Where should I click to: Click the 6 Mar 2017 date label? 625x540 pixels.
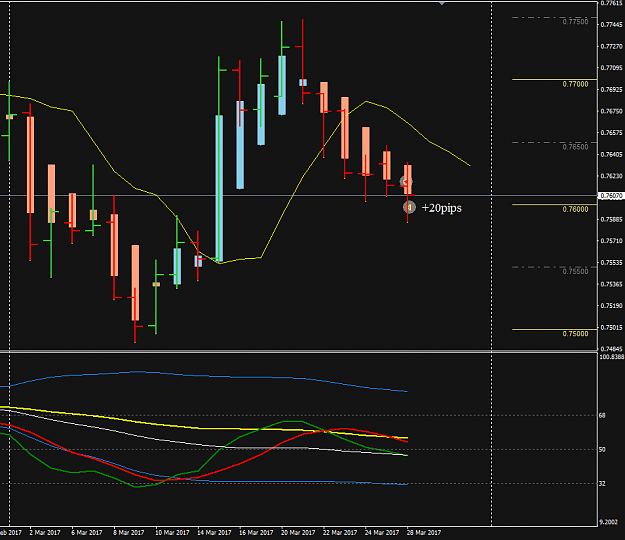click(87, 533)
